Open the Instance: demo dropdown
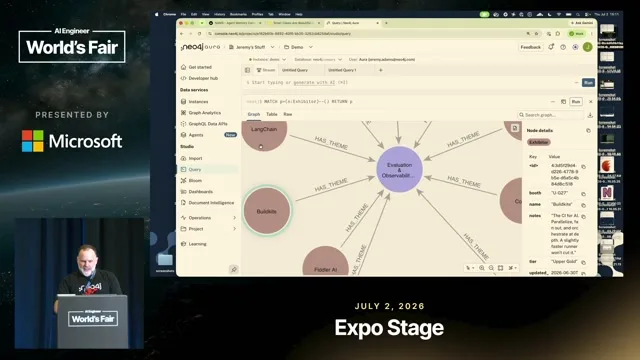The width and height of the screenshot is (640, 360). click(x=267, y=60)
